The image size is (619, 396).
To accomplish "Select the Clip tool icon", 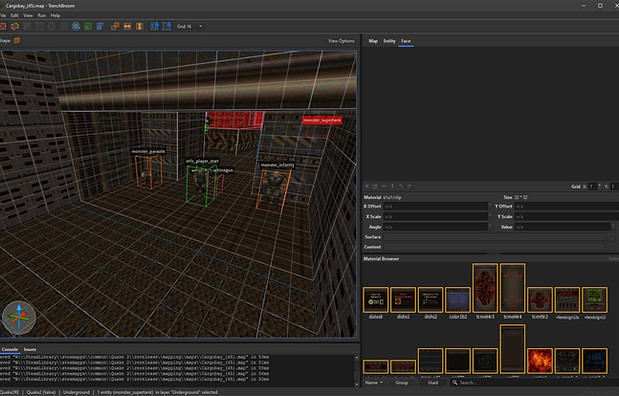I will 27,26.
